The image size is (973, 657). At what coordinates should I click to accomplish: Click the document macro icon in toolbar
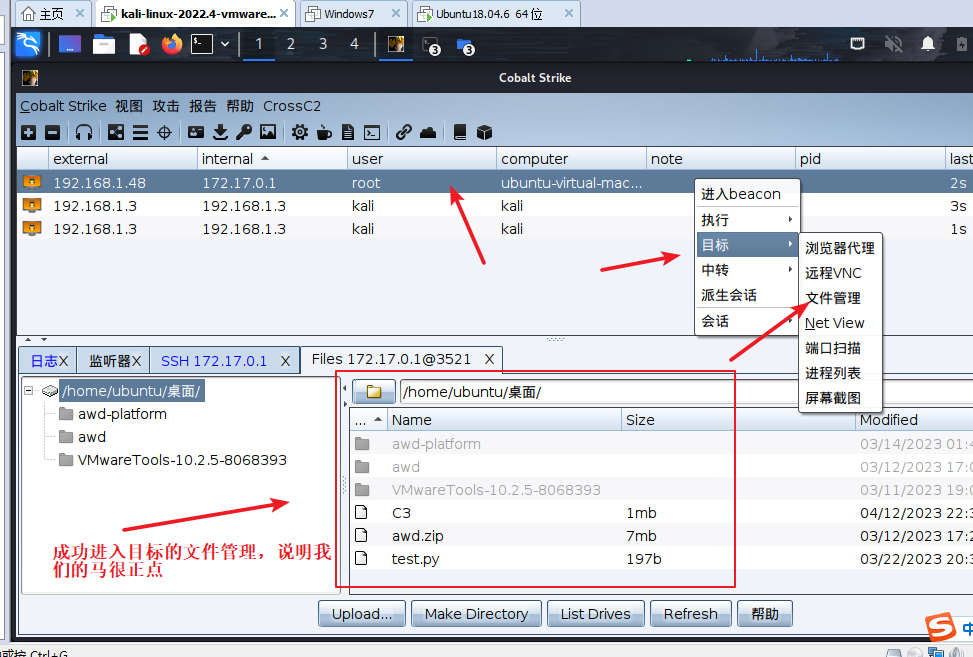pos(348,132)
